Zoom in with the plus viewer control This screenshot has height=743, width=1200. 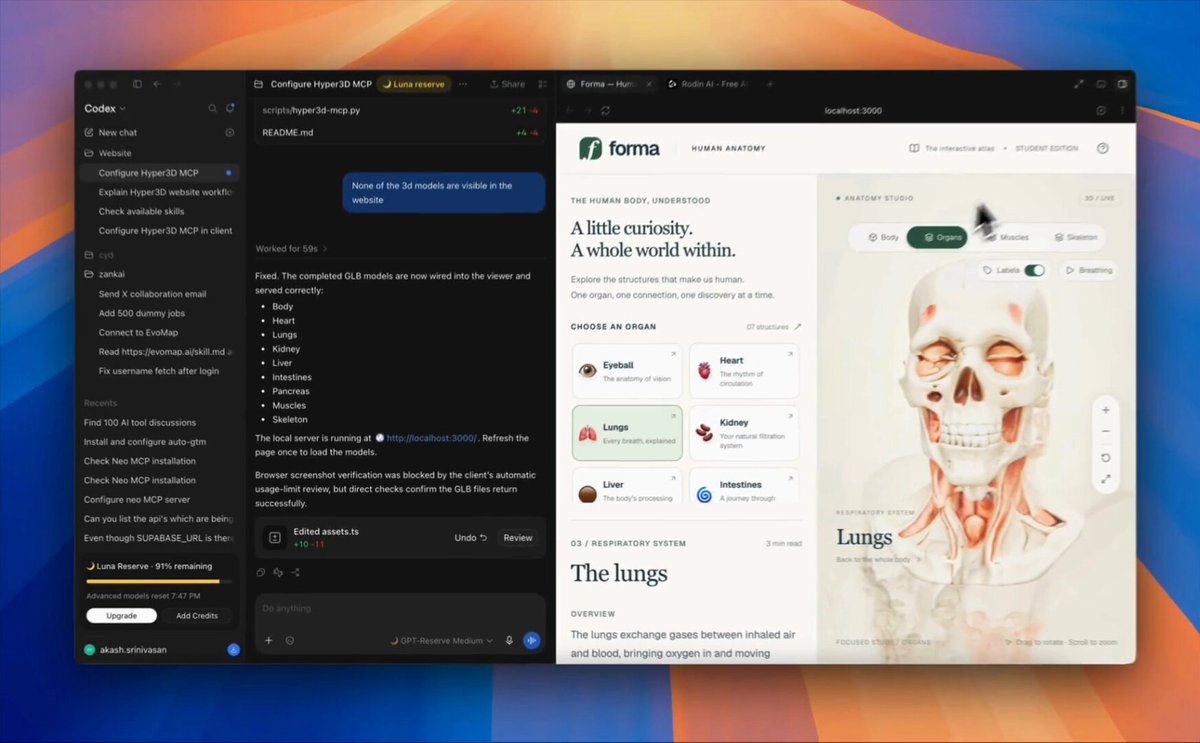pyautogui.click(x=1105, y=410)
